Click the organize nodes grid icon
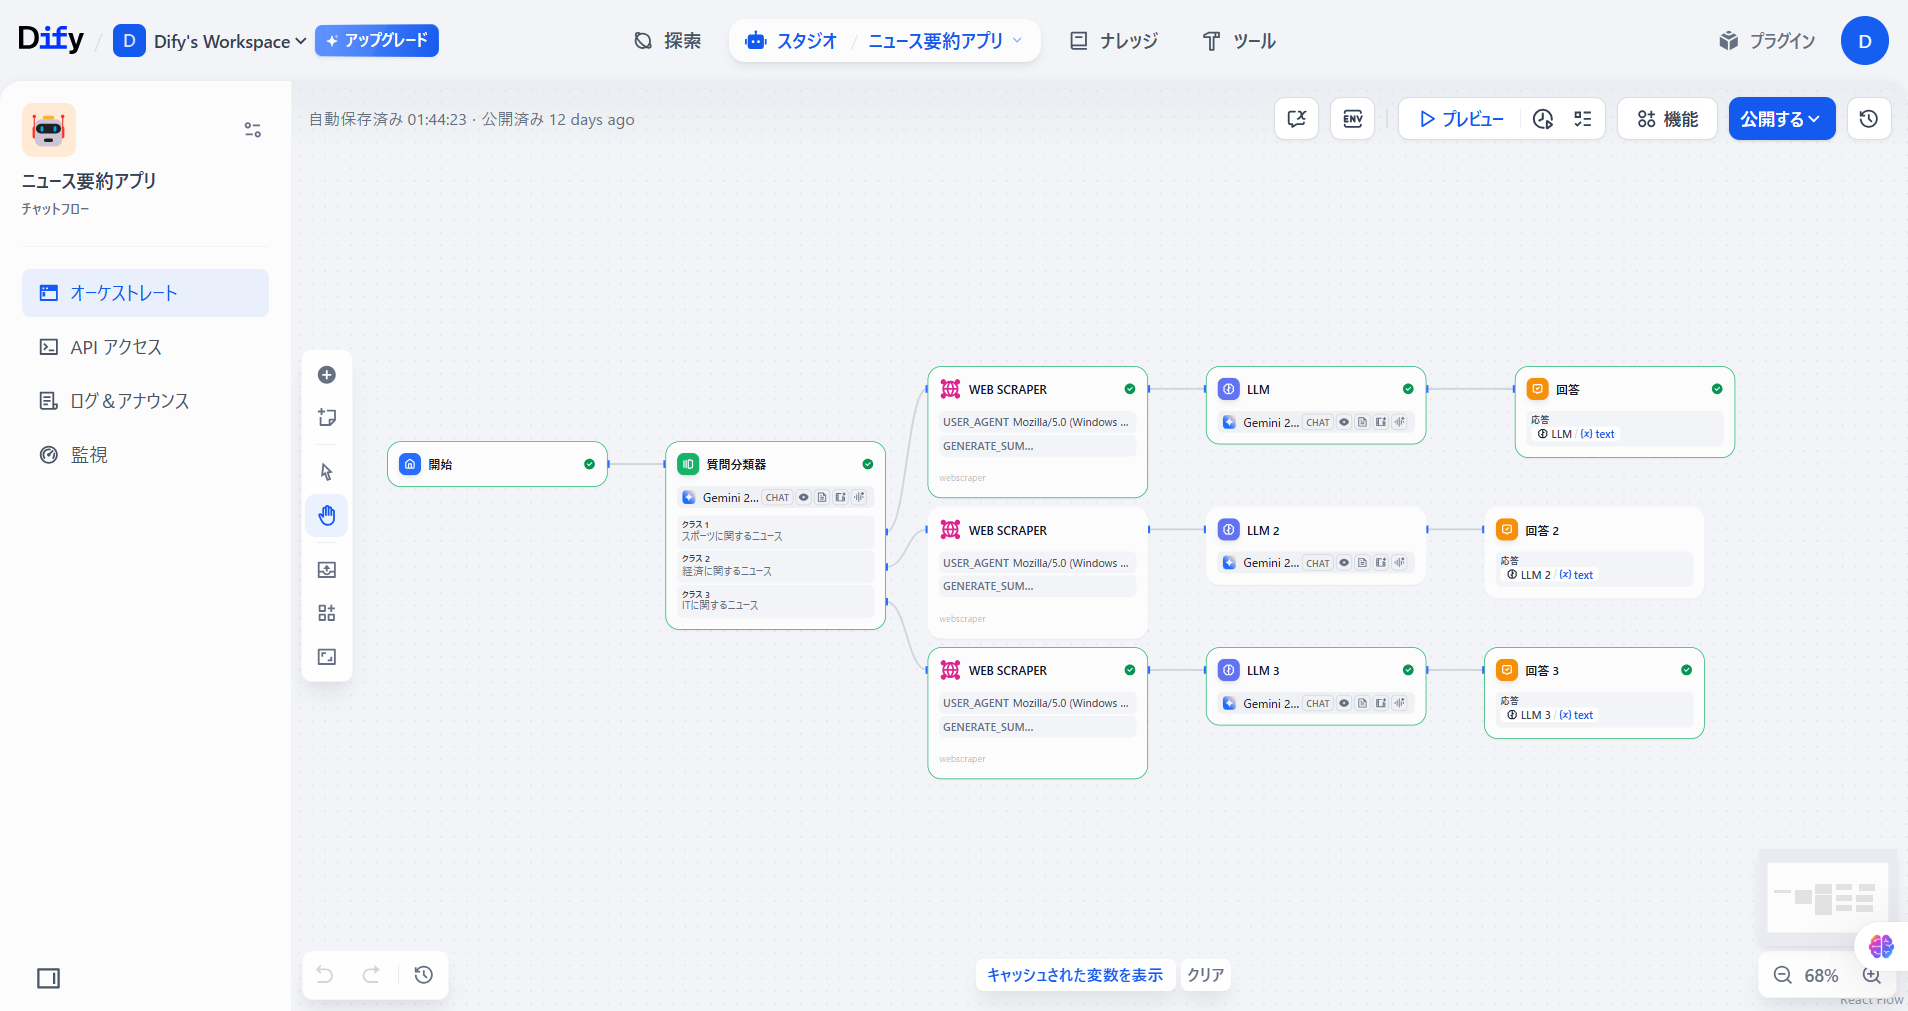1908x1011 pixels. pyautogui.click(x=327, y=613)
